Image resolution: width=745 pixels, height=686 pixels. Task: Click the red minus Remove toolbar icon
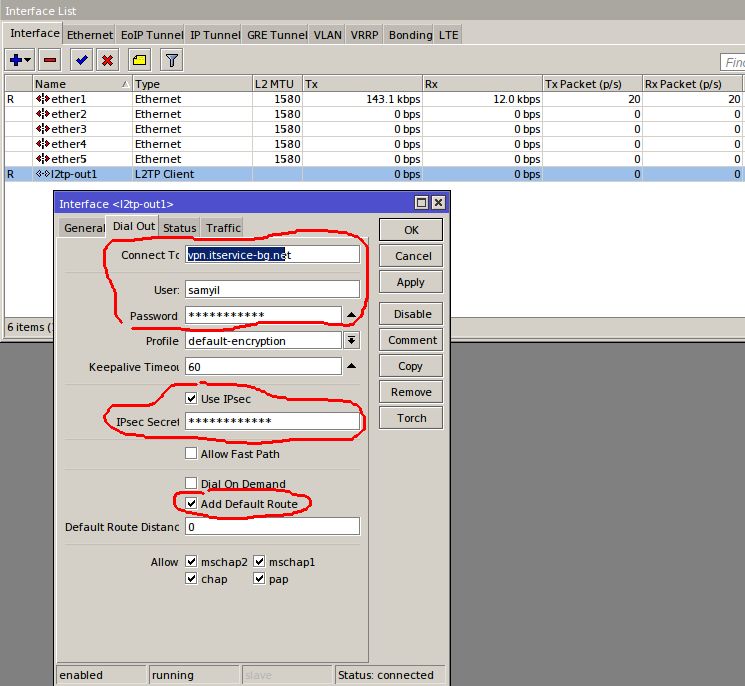pyautogui.click(x=50, y=60)
